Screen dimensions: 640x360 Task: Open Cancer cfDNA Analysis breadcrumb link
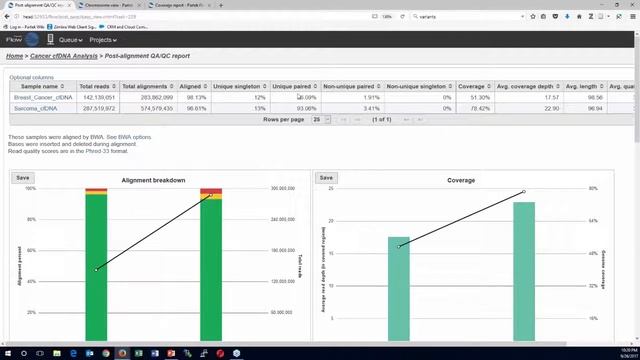point(64,56)
